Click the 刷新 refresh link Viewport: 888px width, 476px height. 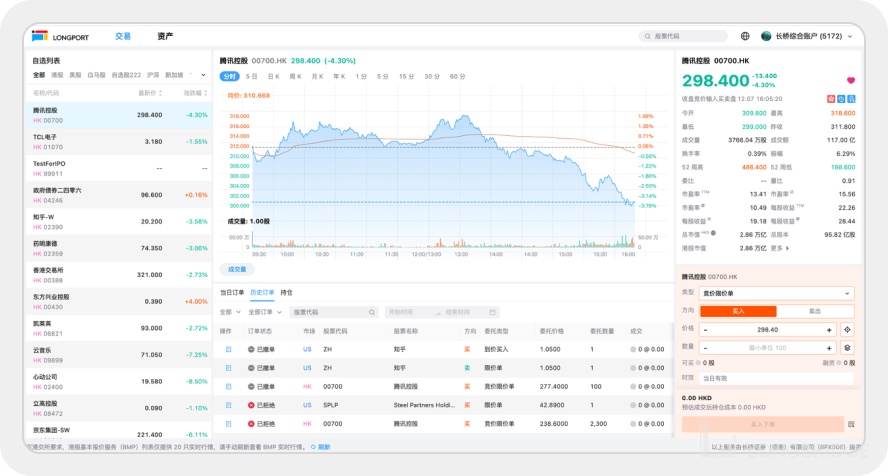pyautogui.click(x=321, y=447)
